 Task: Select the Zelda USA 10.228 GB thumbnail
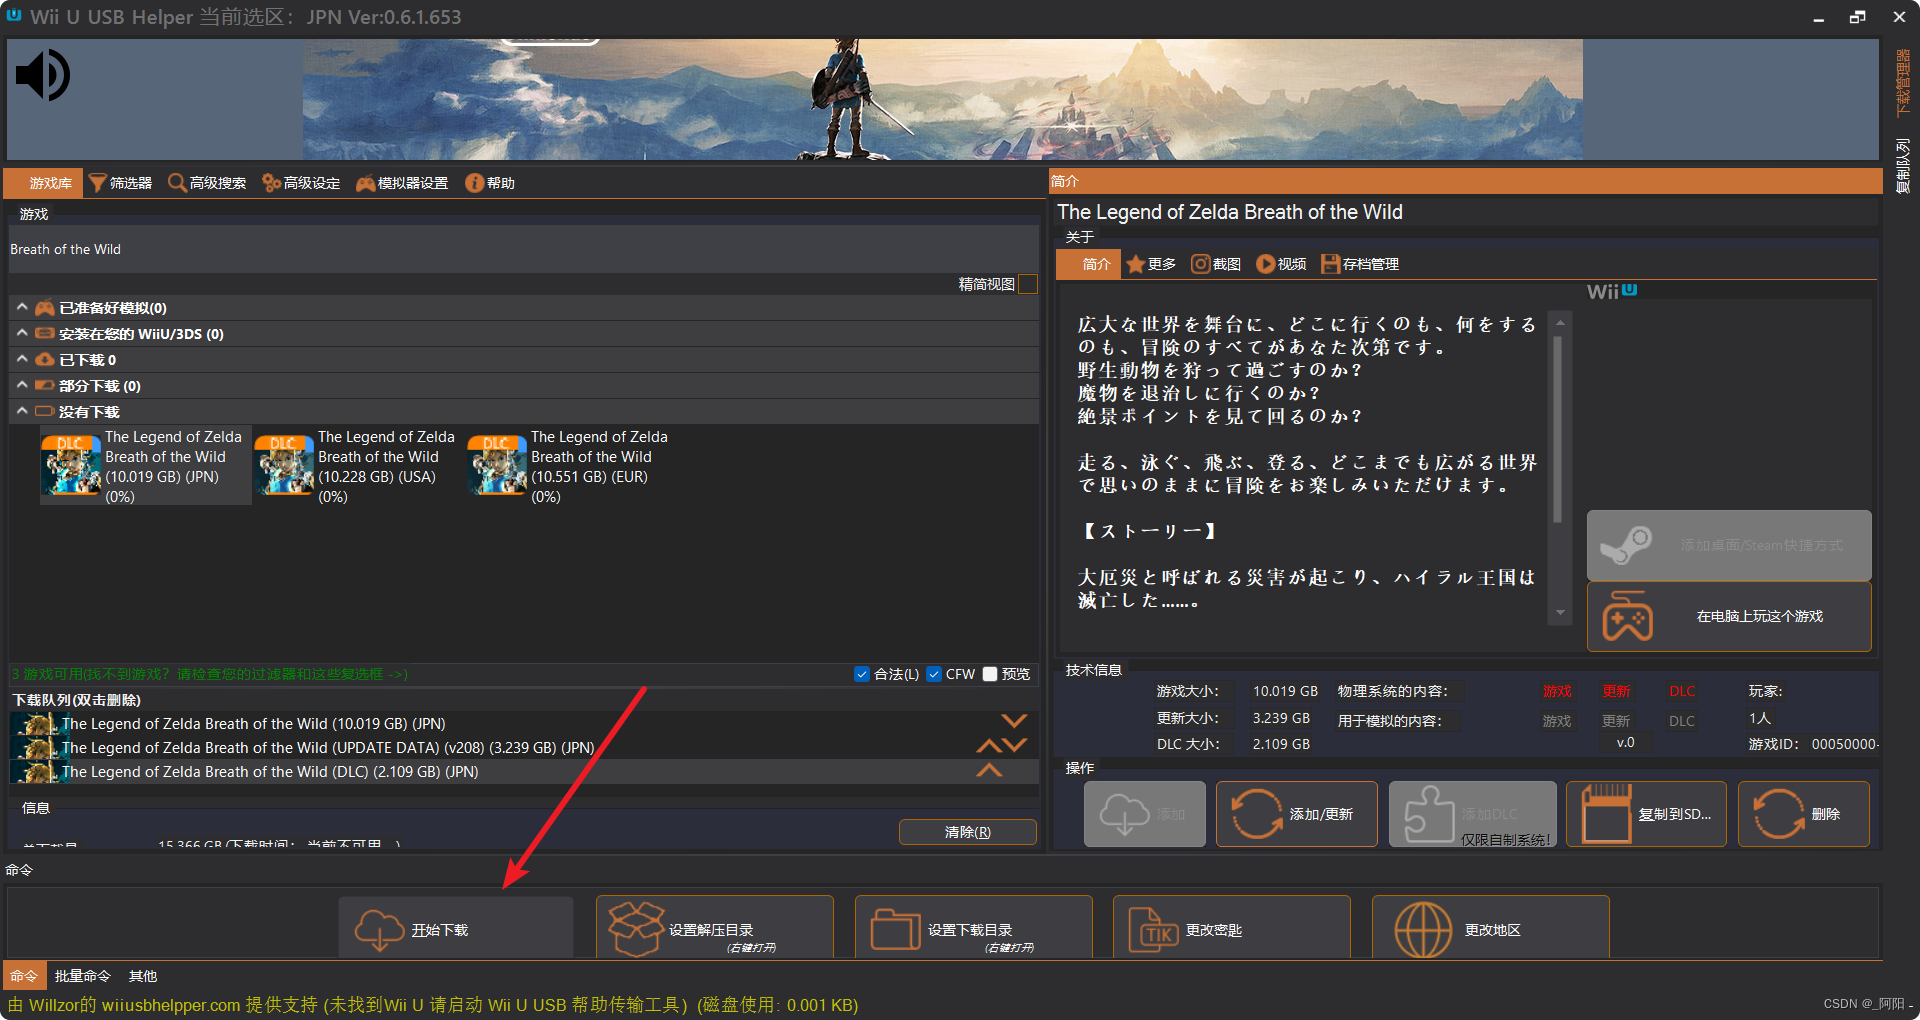[284, 465]
